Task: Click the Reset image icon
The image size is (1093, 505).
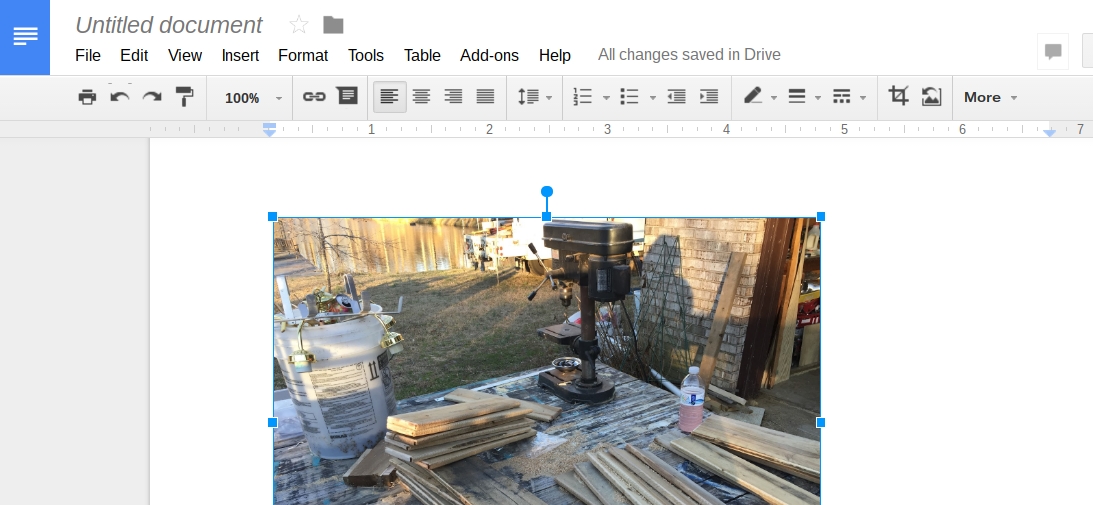Action: click(931, 96)
